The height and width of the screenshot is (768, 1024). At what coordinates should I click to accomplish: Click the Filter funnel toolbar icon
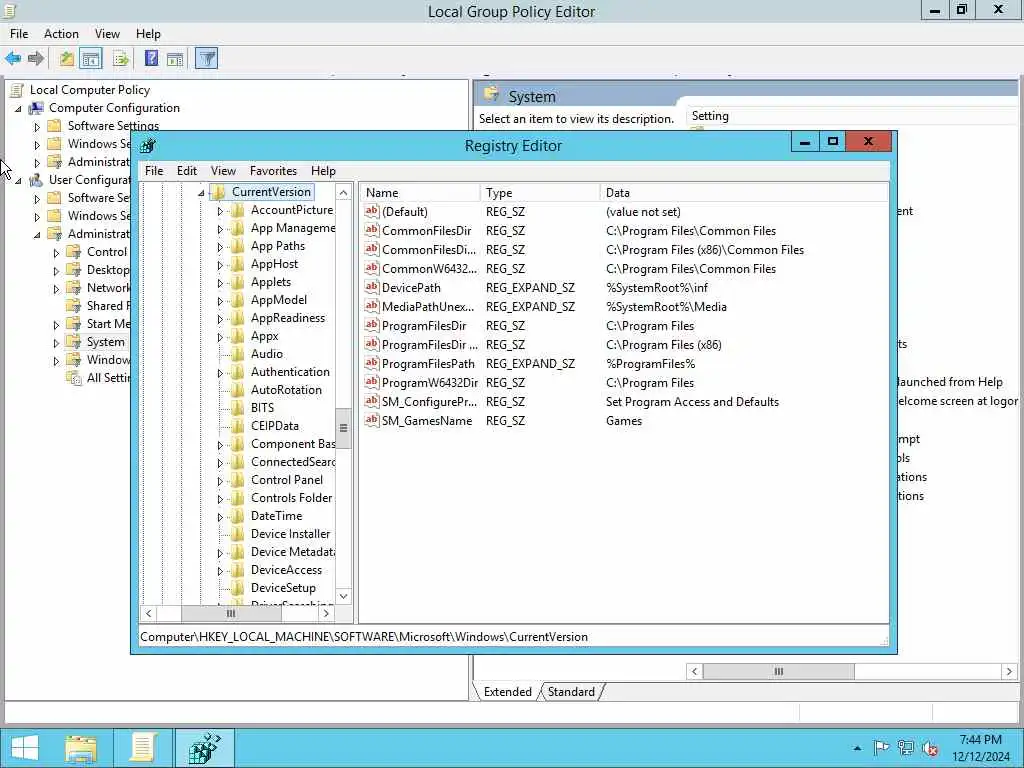point(206,59)
